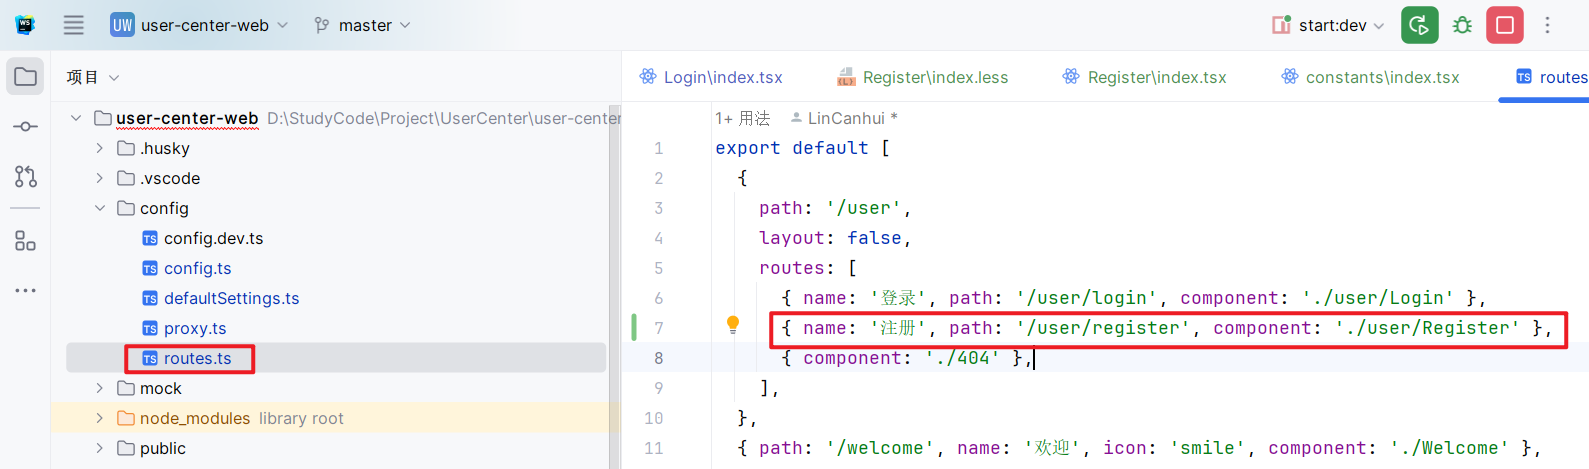Open the Structure tool window
1589x469 pixels.
tap(26, 241)
